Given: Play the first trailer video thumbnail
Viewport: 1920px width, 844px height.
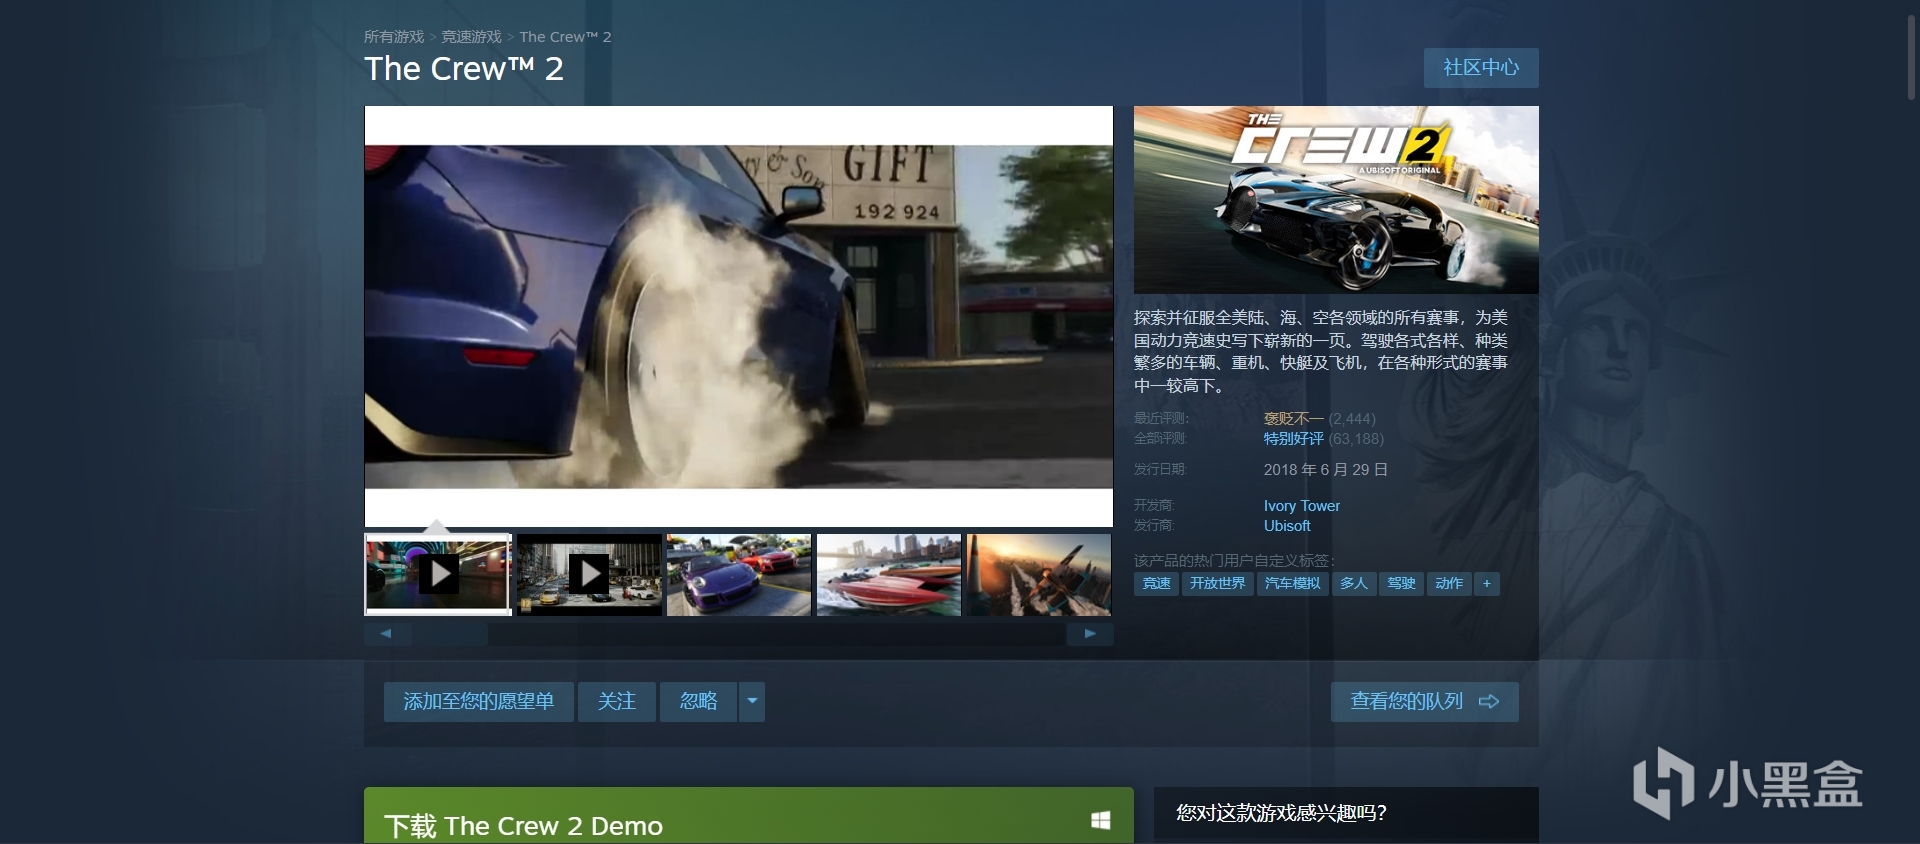Looking at the screenshot, I should pyautogui.click(x=438, y=574).
